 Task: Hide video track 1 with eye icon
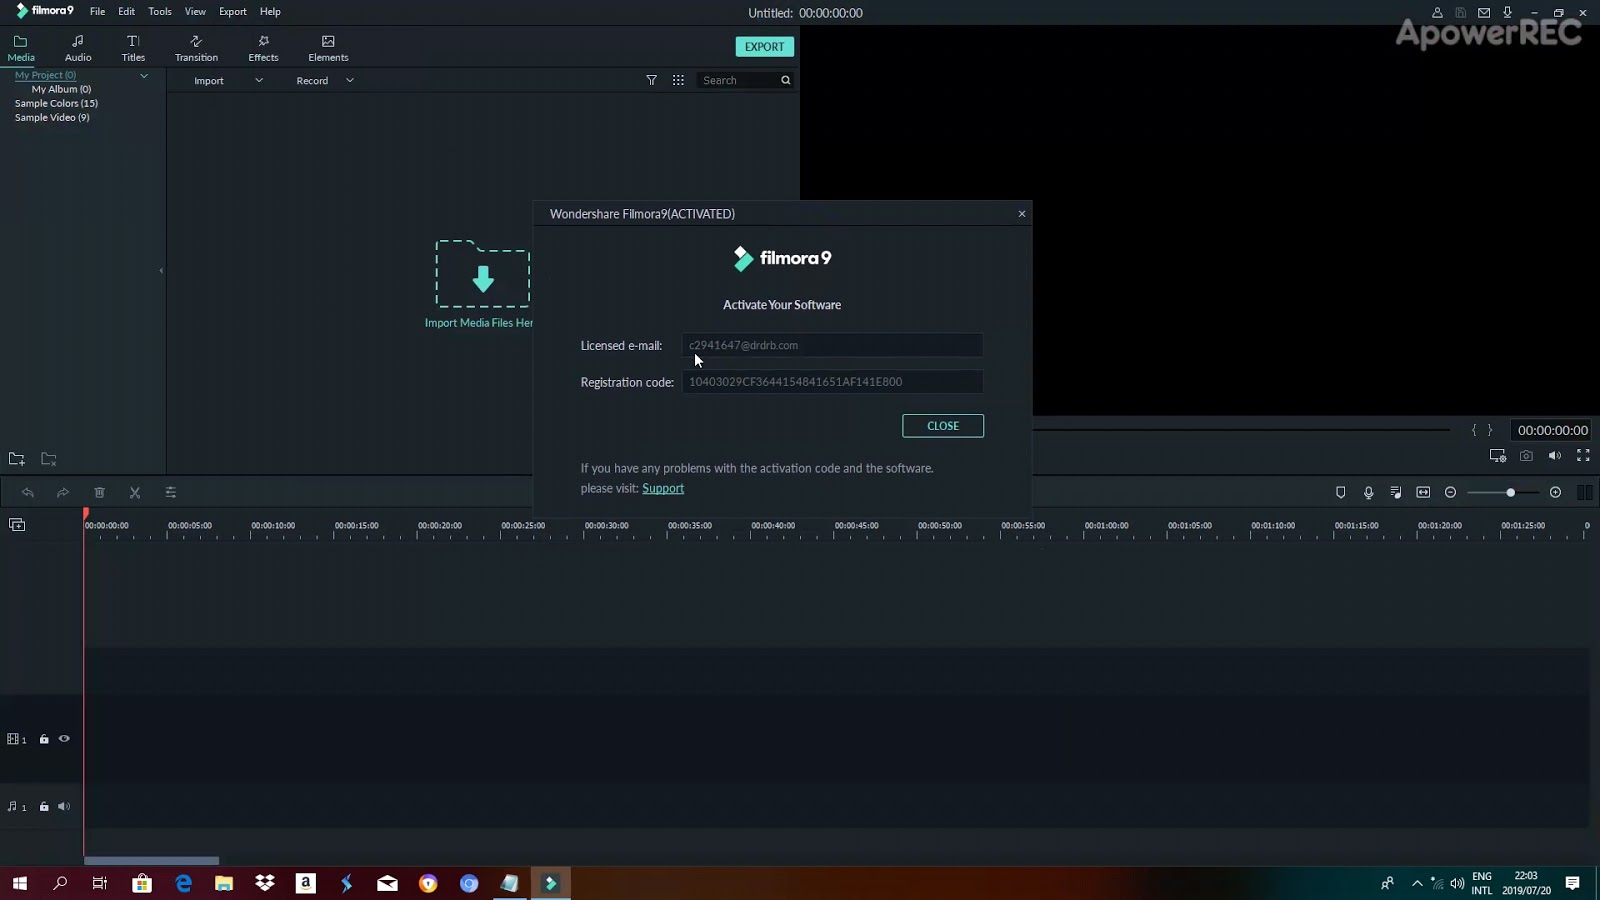pos(64,739)
